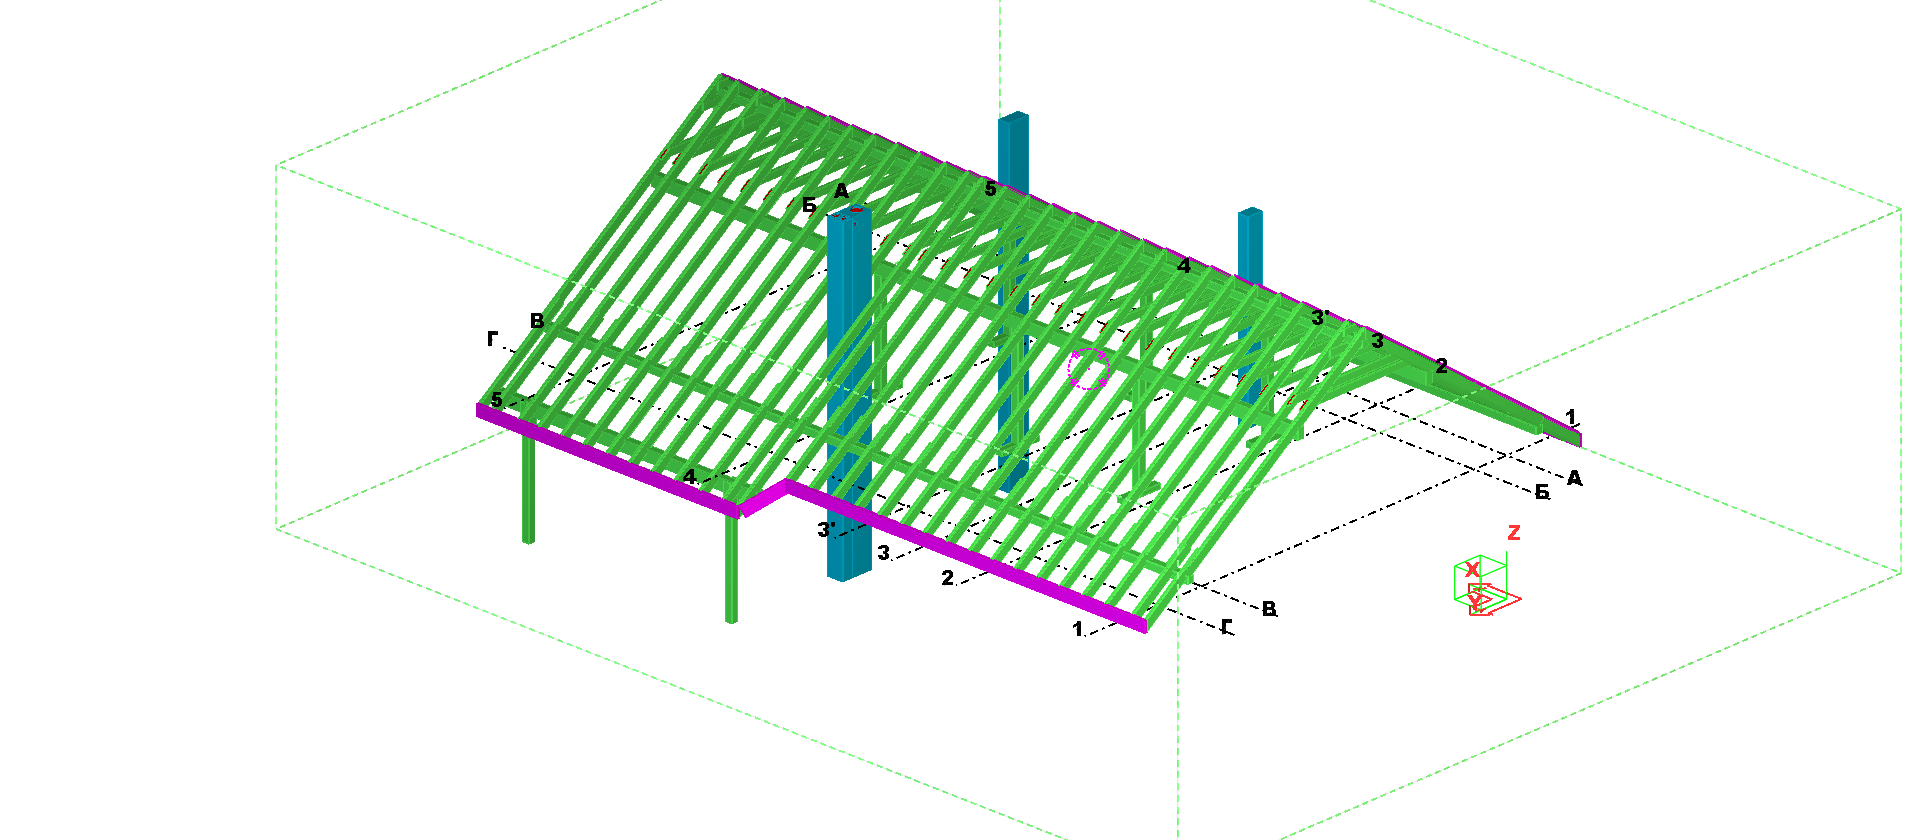Click grid axis label Г at bottom right
The image size is (1920, 840).
(1227, 627)
